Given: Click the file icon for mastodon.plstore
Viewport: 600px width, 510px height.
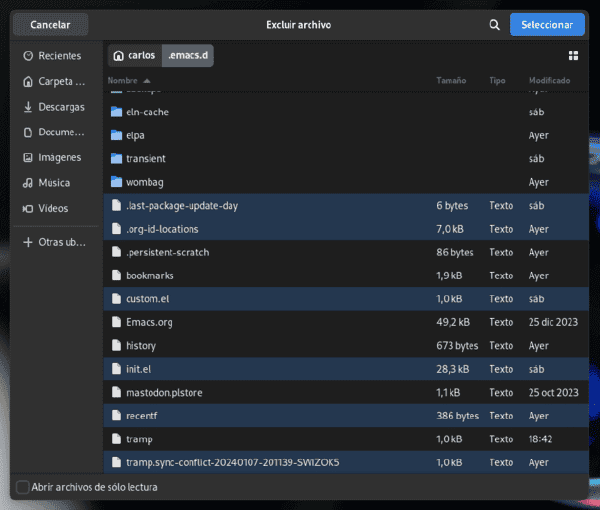Looking at the screenshot, I should click(116, 392).
